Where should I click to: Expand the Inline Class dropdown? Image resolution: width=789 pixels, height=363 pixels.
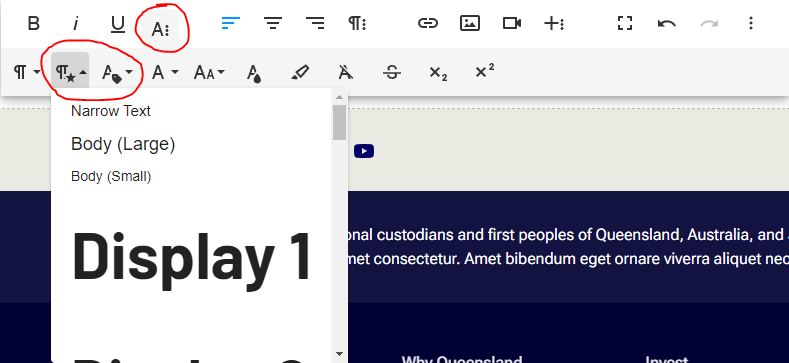(117, 73)
